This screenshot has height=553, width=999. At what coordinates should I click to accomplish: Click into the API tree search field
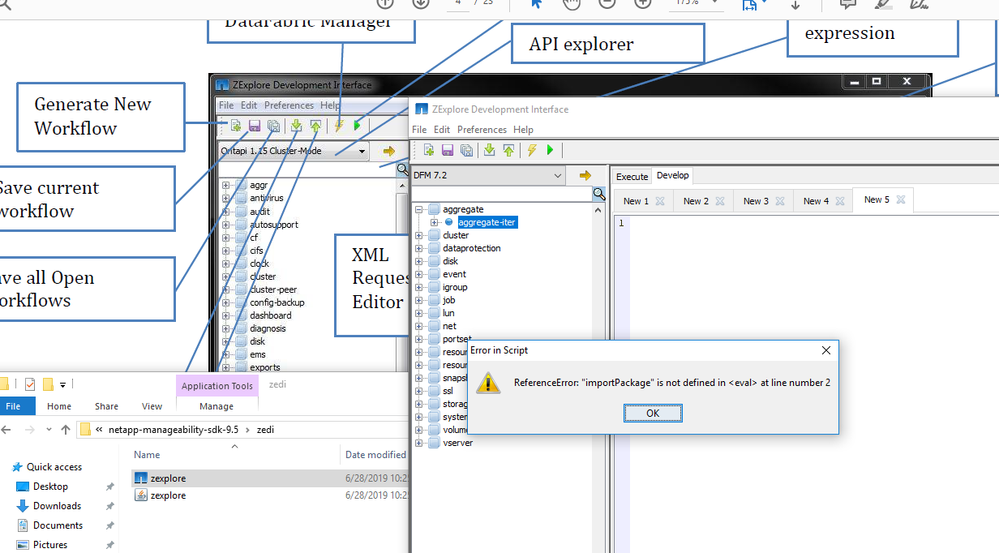point(502,194)
